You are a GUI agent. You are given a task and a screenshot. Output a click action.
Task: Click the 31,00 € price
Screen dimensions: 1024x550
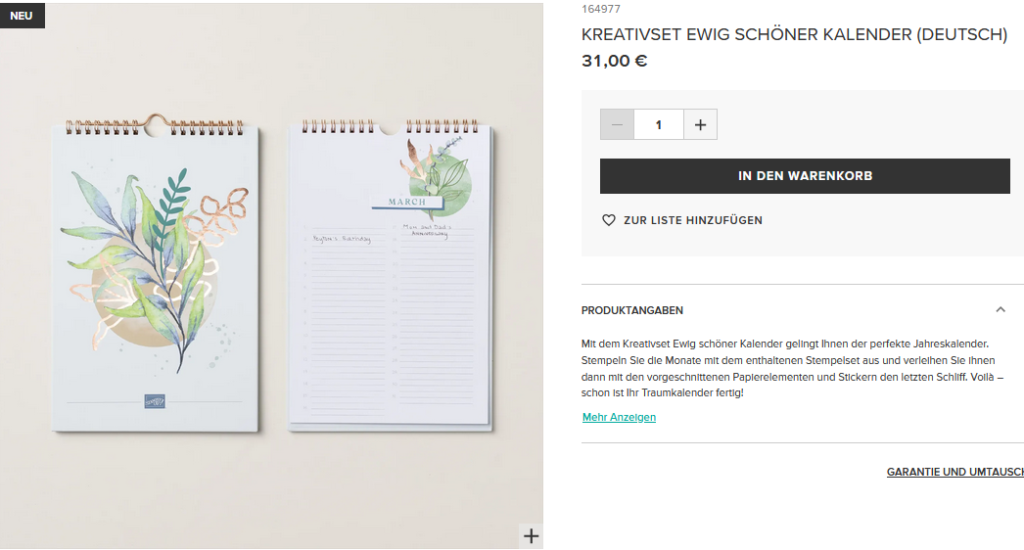[614, 61]
